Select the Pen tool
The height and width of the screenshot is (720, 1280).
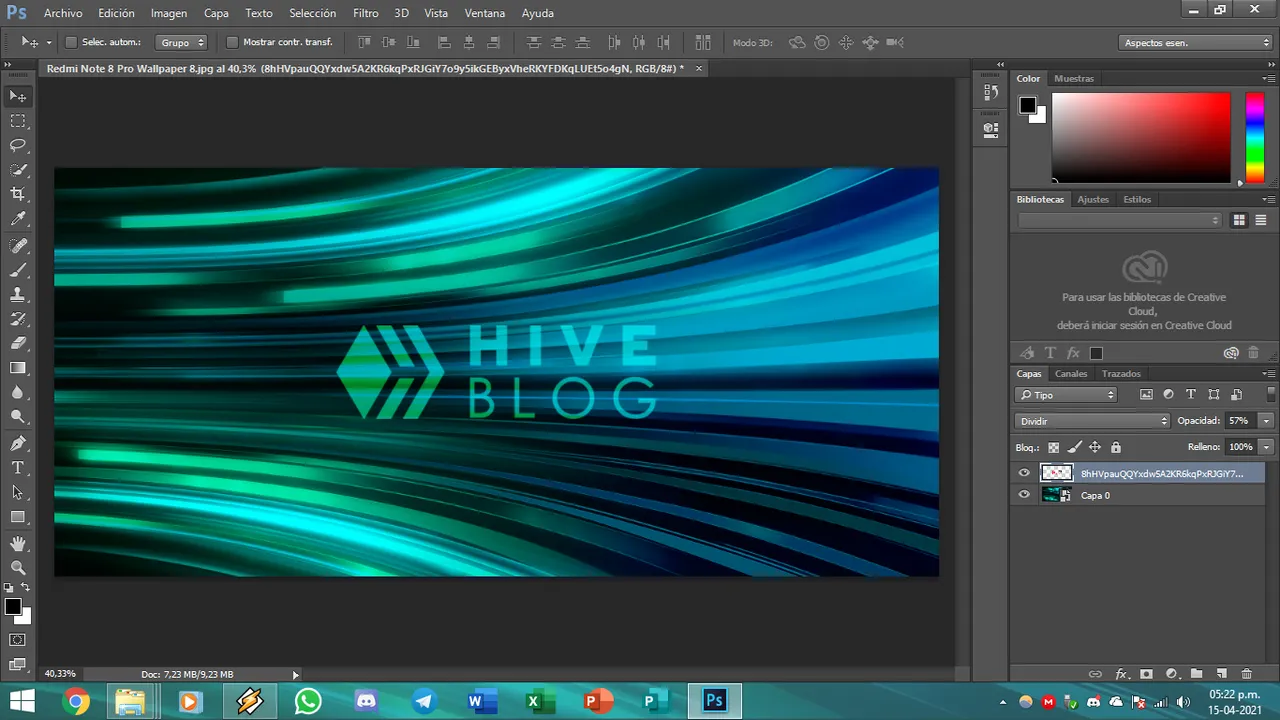[18, 443]
